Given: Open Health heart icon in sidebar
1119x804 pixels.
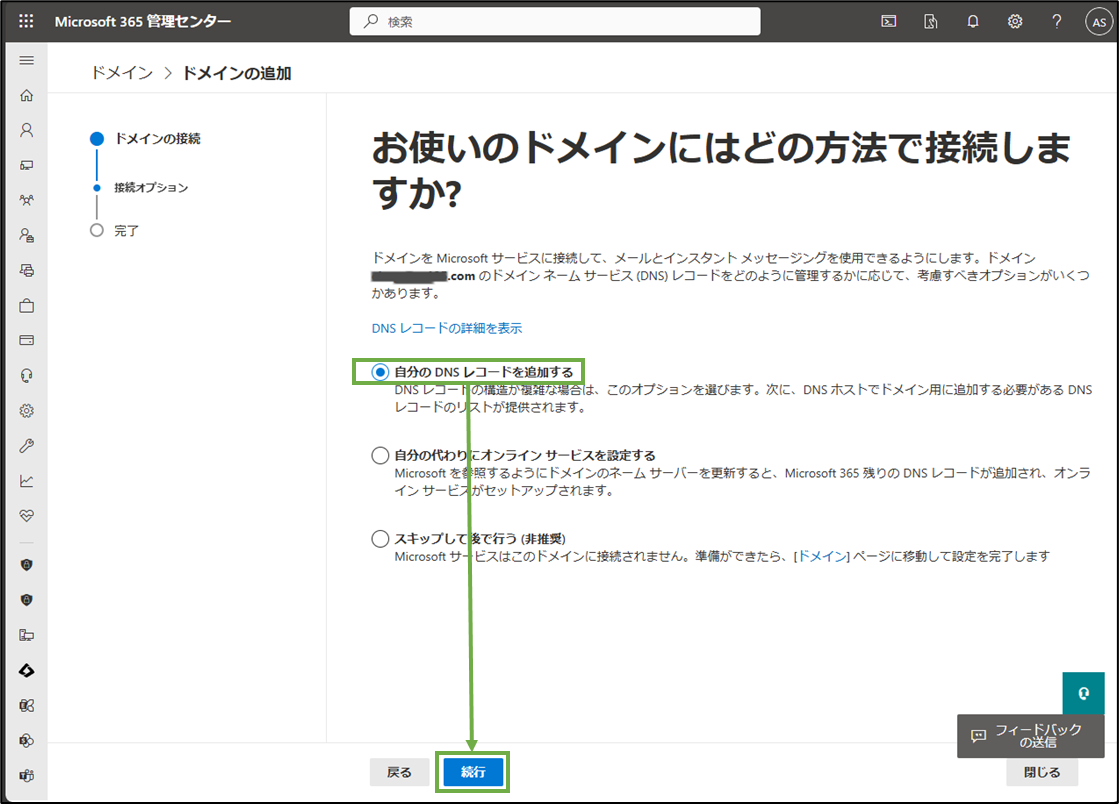Looking at the screenshot, I should pyautogui.click(x=26, y=516).
